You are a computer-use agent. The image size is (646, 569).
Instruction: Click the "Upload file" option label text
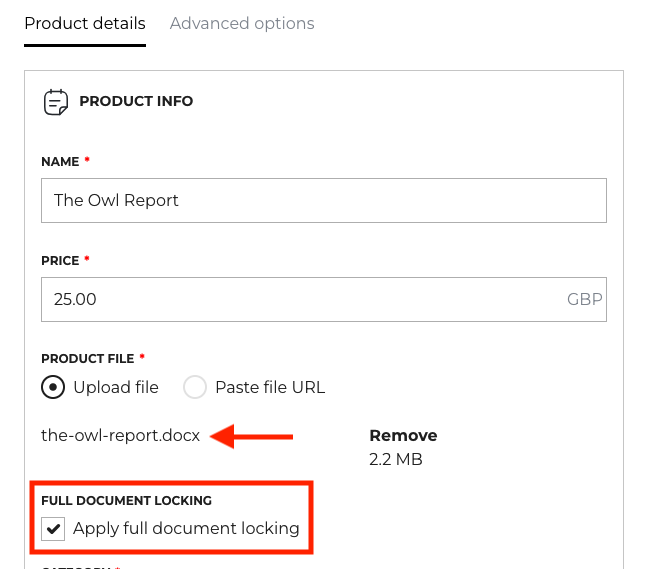point(116,387)
